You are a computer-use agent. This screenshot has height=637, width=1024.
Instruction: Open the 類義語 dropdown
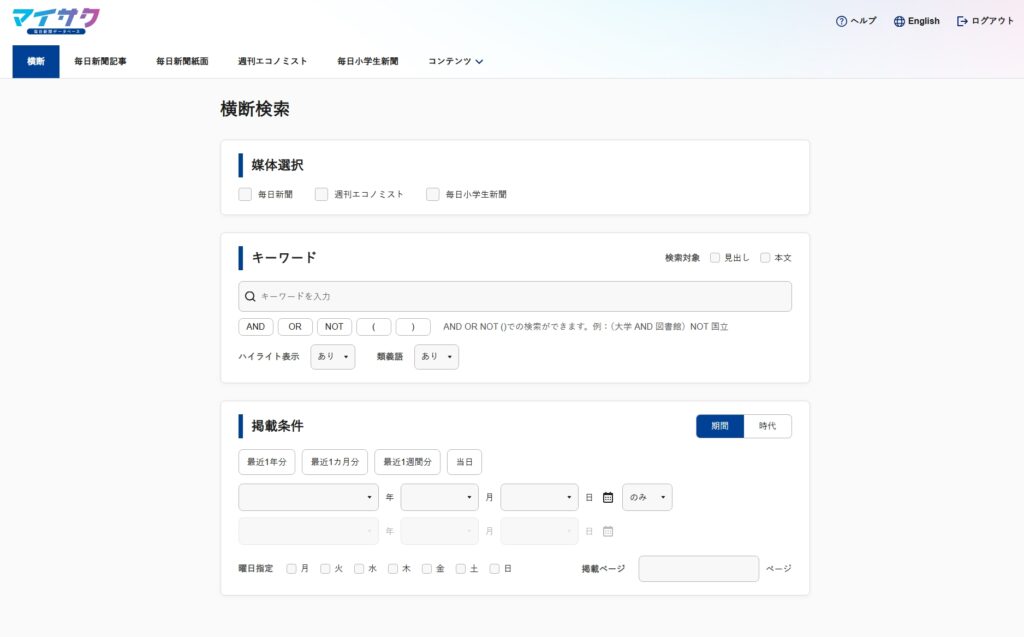(436, 357)
